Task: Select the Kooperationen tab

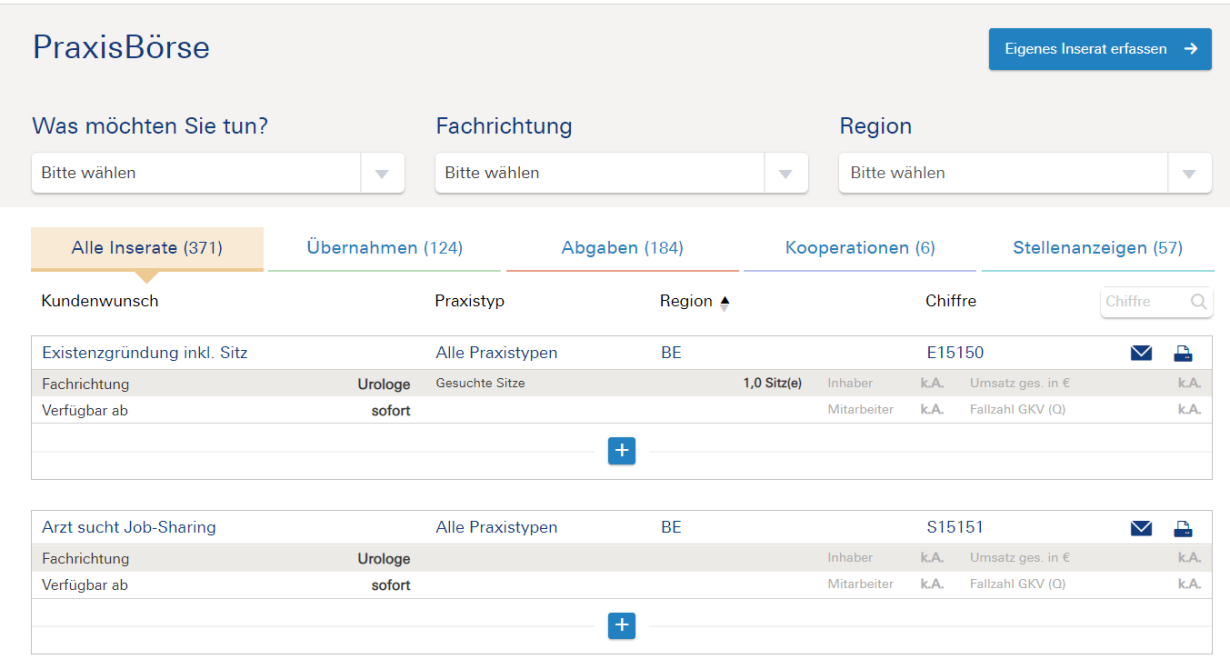Action: pyautogui.click(x=860, y=248)
